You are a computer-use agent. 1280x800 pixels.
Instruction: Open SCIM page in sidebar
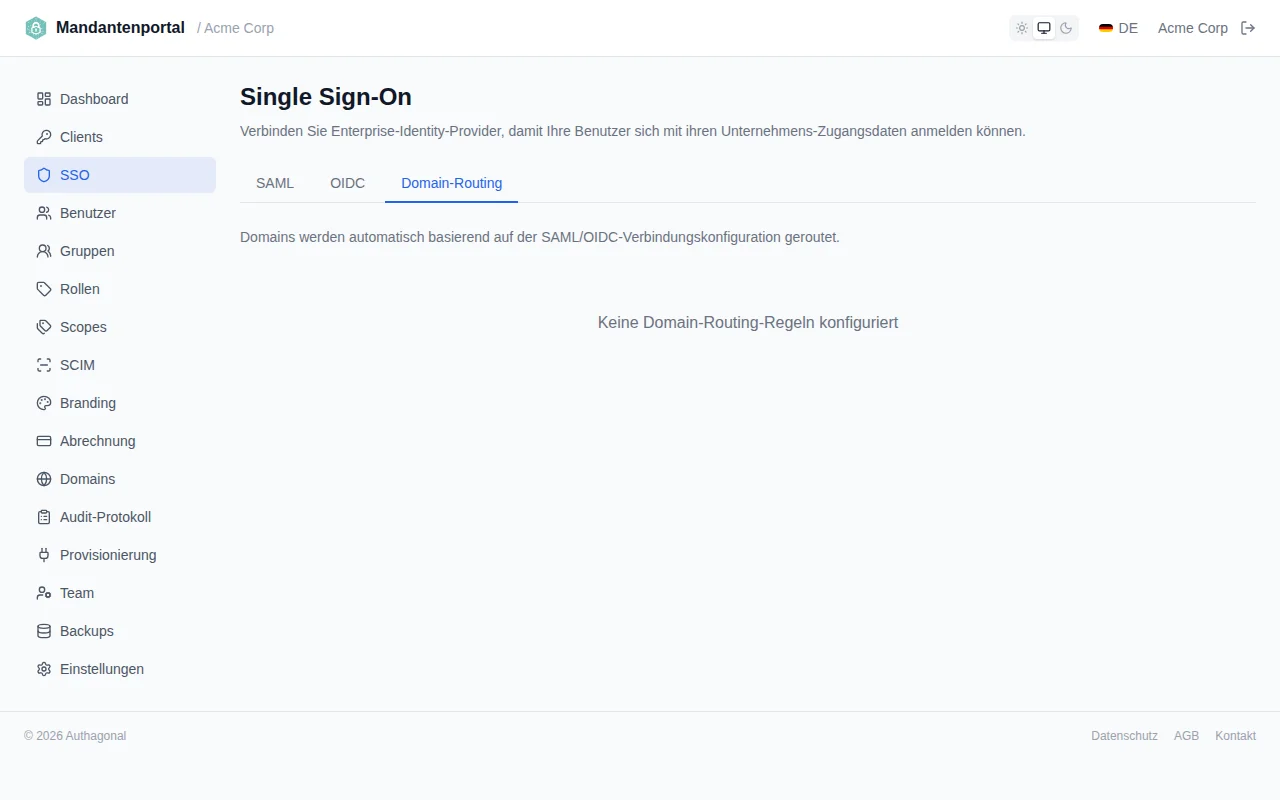120,365
